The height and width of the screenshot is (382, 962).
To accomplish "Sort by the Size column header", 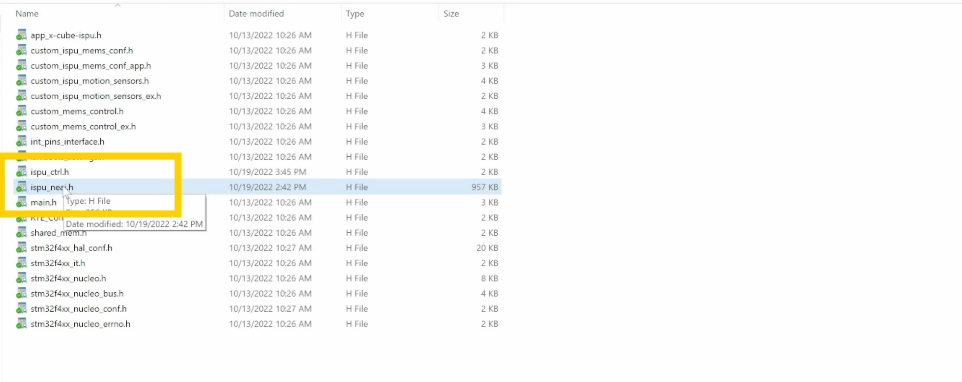I will point(451,13).
